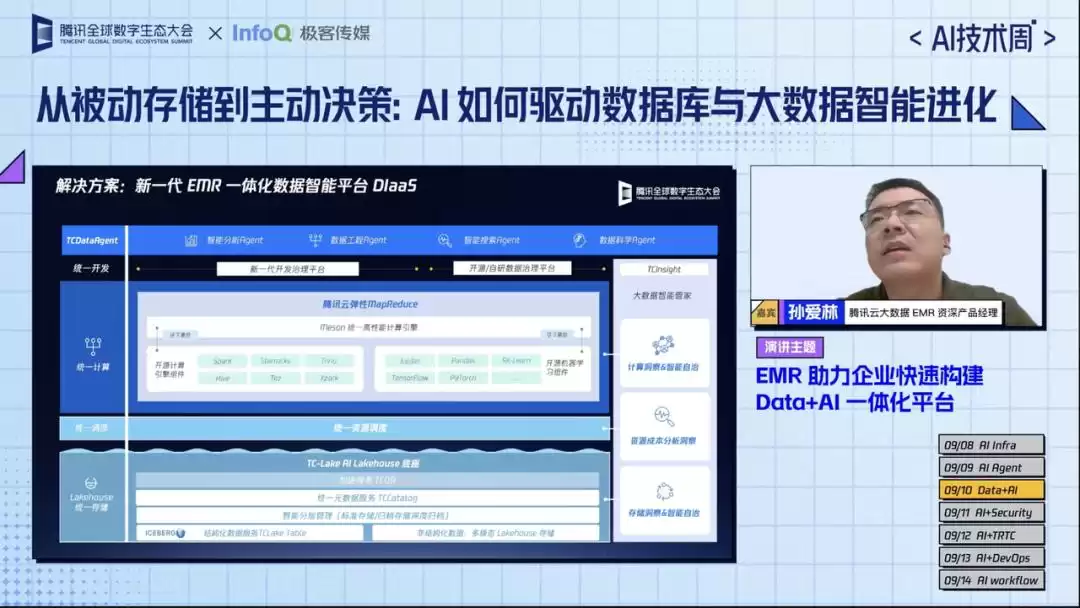Screen dimensions: 1080x608
Task: Click the 大数据智能管家 text
Action: 662,295
